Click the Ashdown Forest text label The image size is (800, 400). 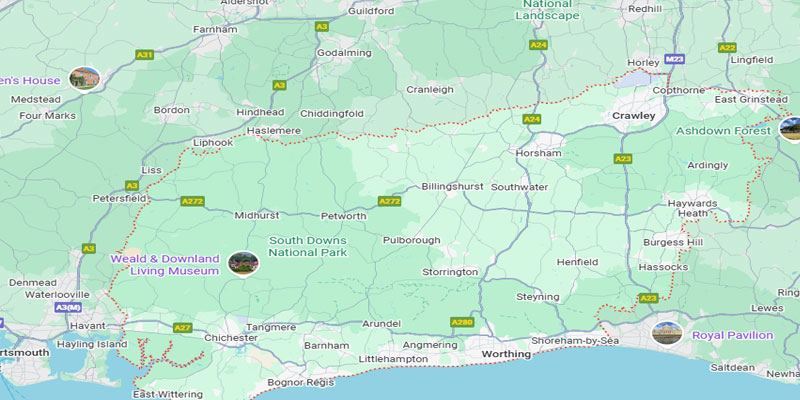723,131
